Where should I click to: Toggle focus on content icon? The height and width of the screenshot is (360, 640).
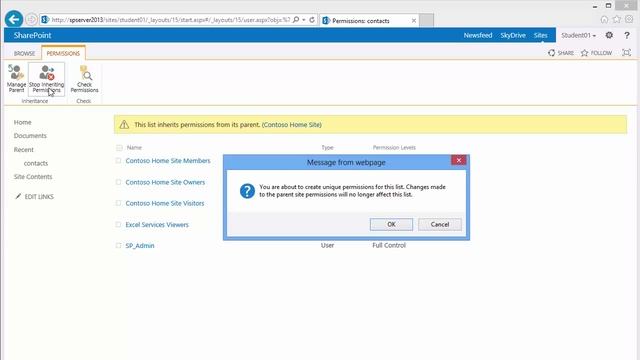pos(627,53)
